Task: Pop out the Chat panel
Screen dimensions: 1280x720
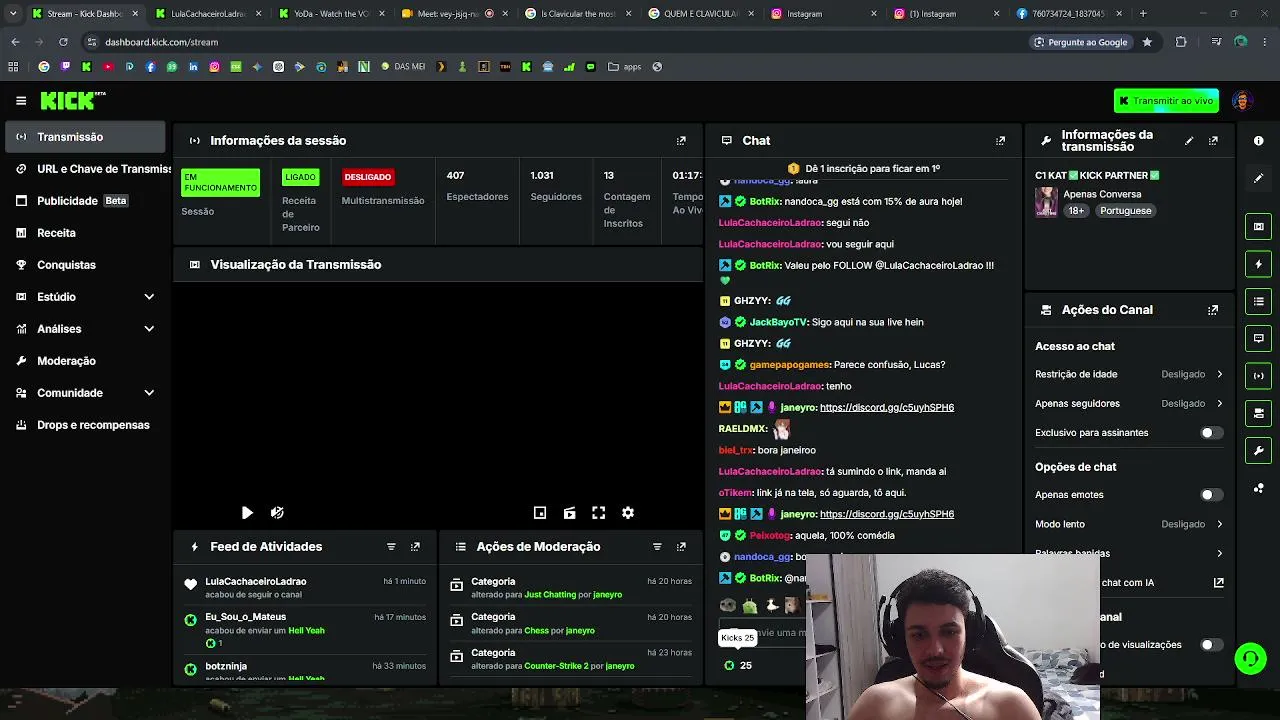Action: tap(1000, 141)
